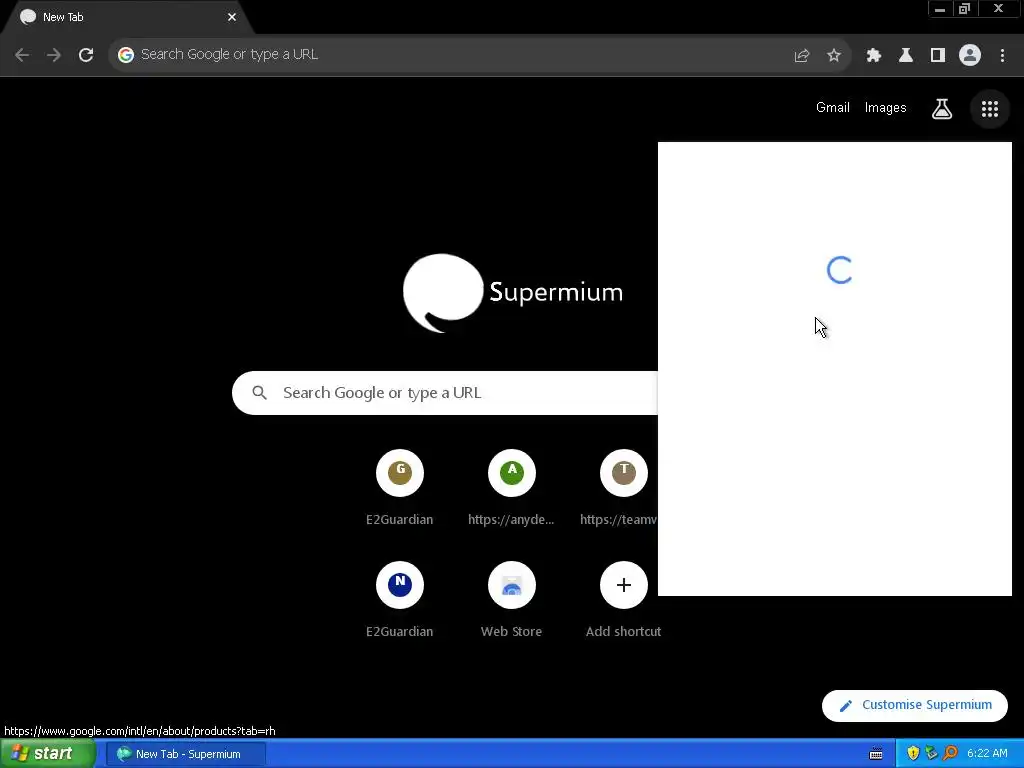Image resolution: width=1024 pixels, height=768 pixels.
Task: Open the Gmail link
Action: click(x=833, y=108)
